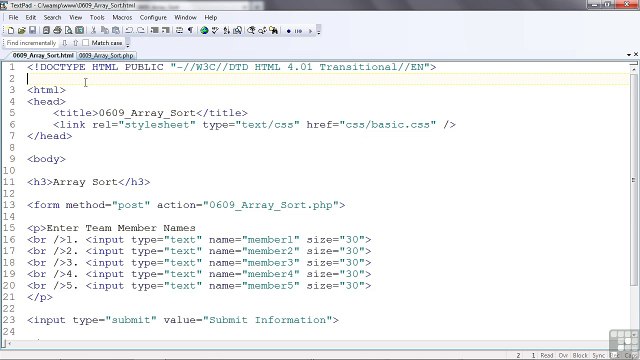Copy selection with the Copy icon
This screenshot has height=360, width=640.
[x=105, y=31]
